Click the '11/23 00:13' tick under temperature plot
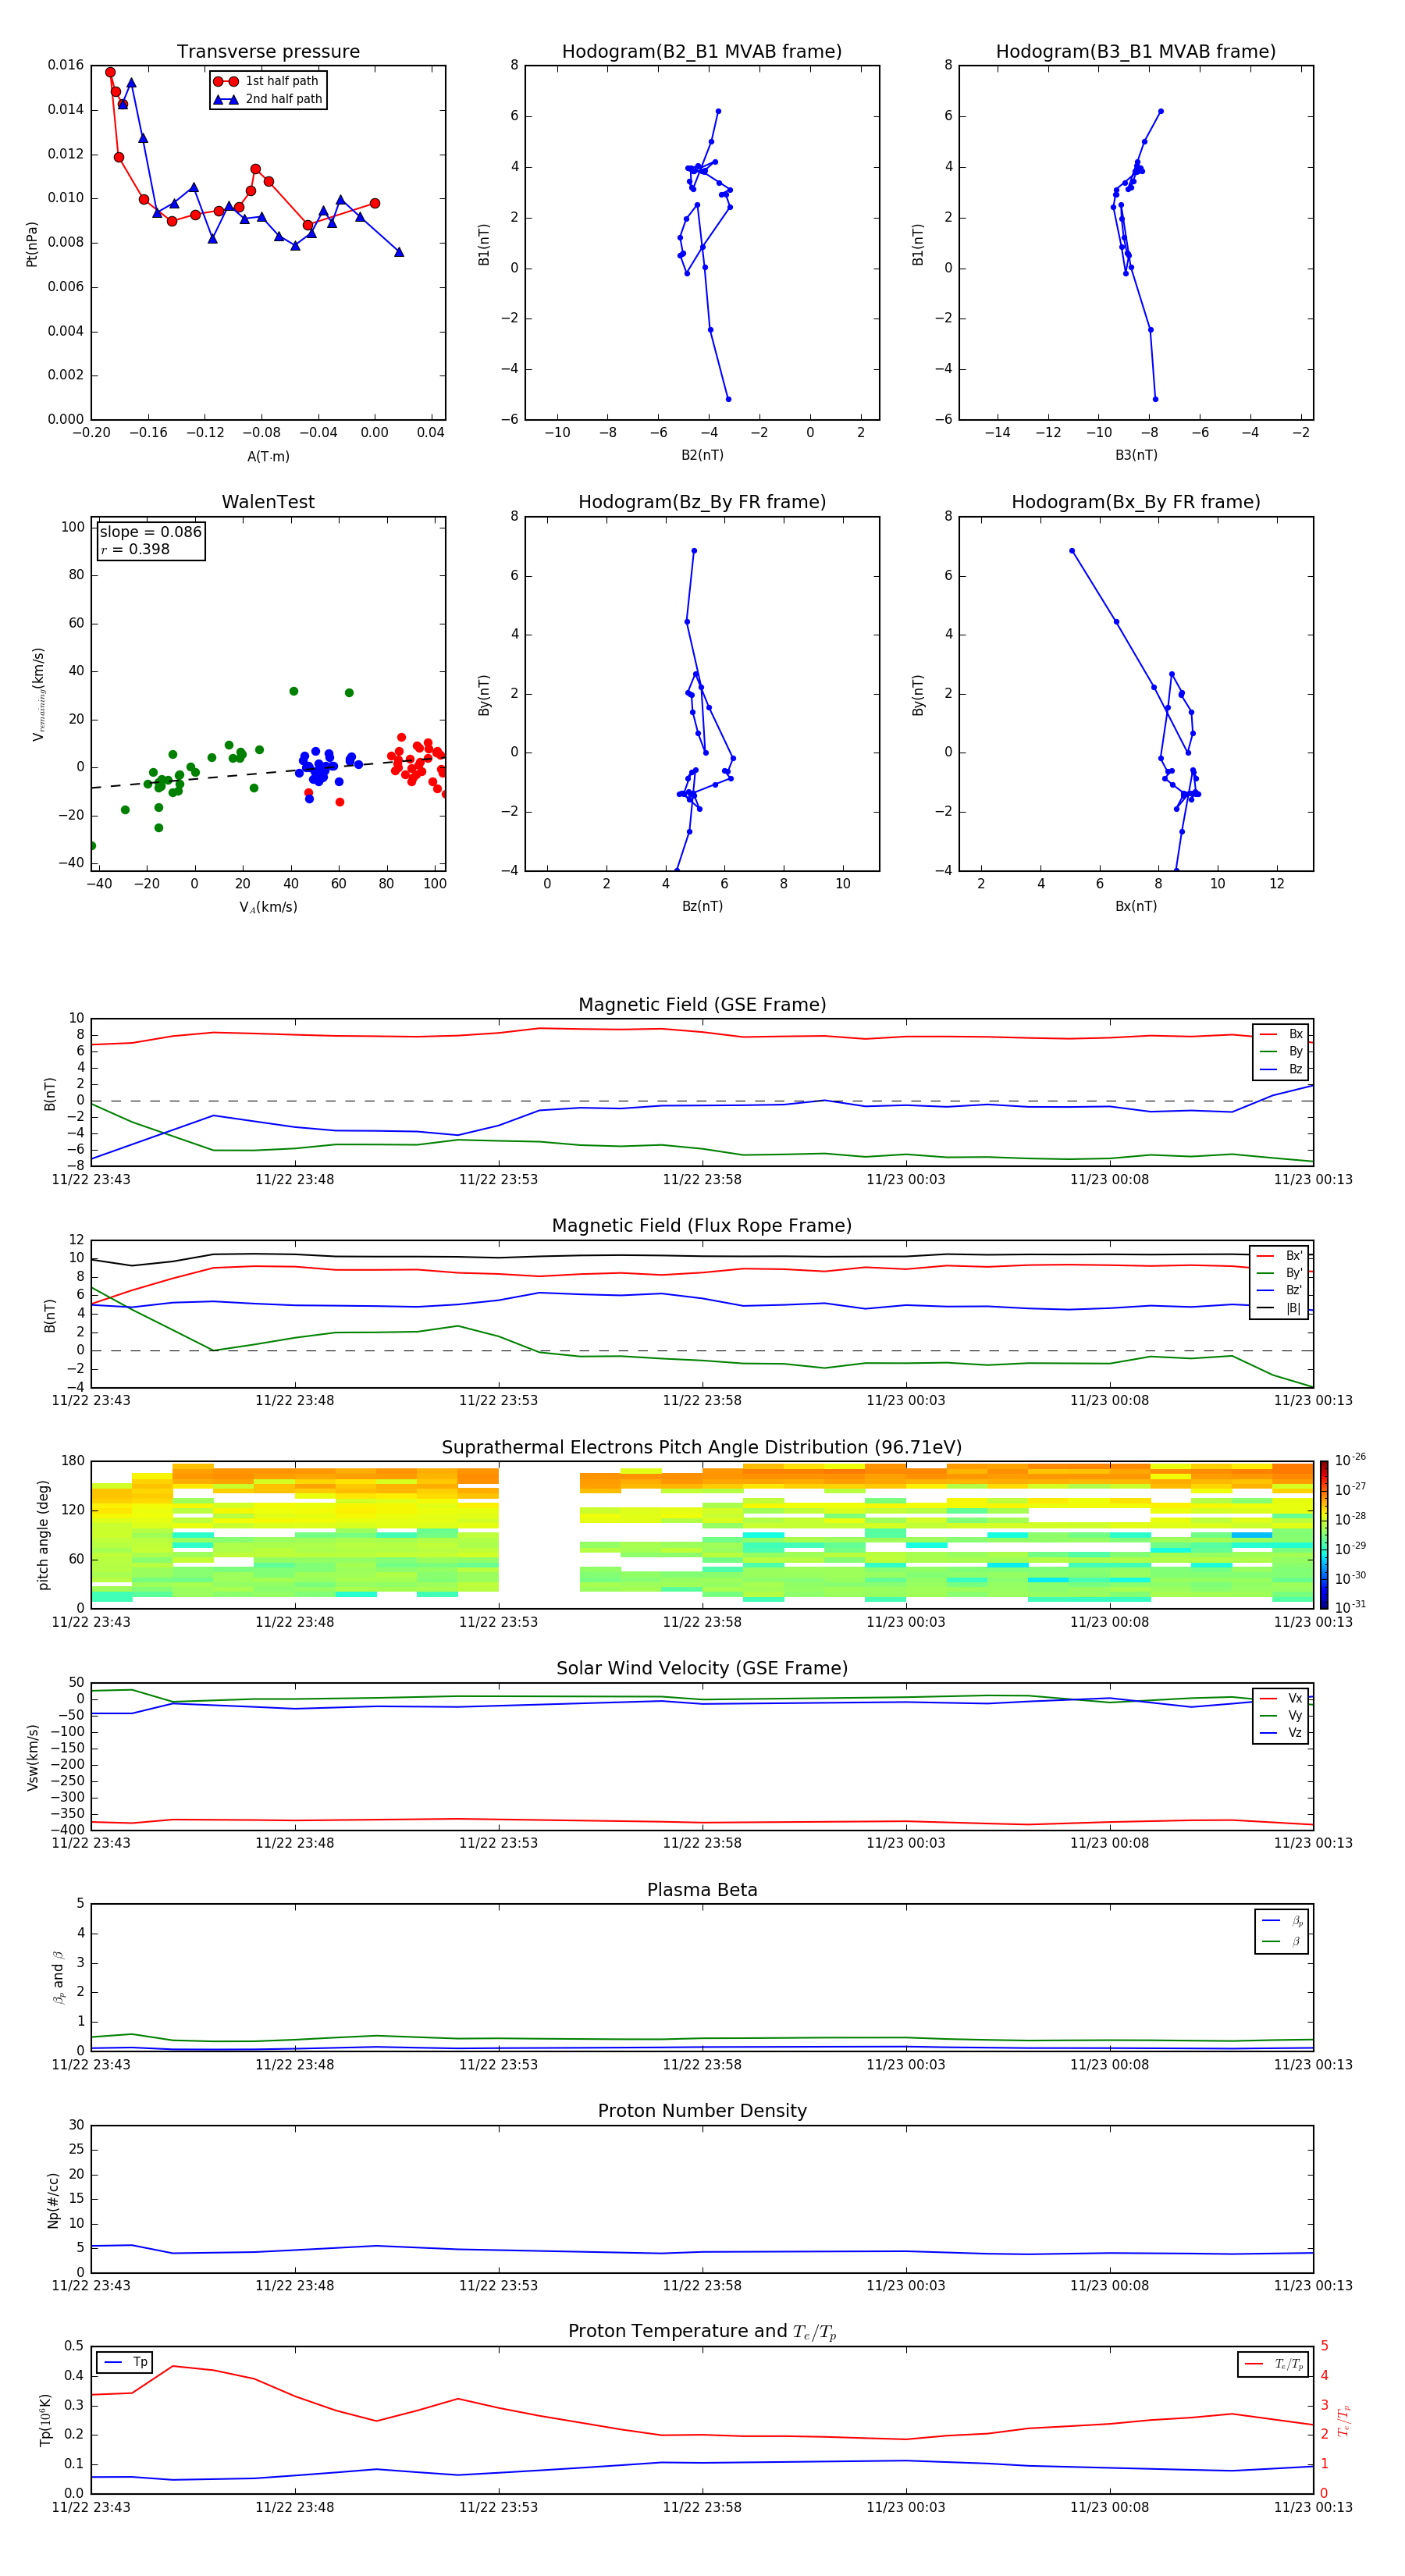This screenshot has height=2576, width=1405. [1313, 2507]
